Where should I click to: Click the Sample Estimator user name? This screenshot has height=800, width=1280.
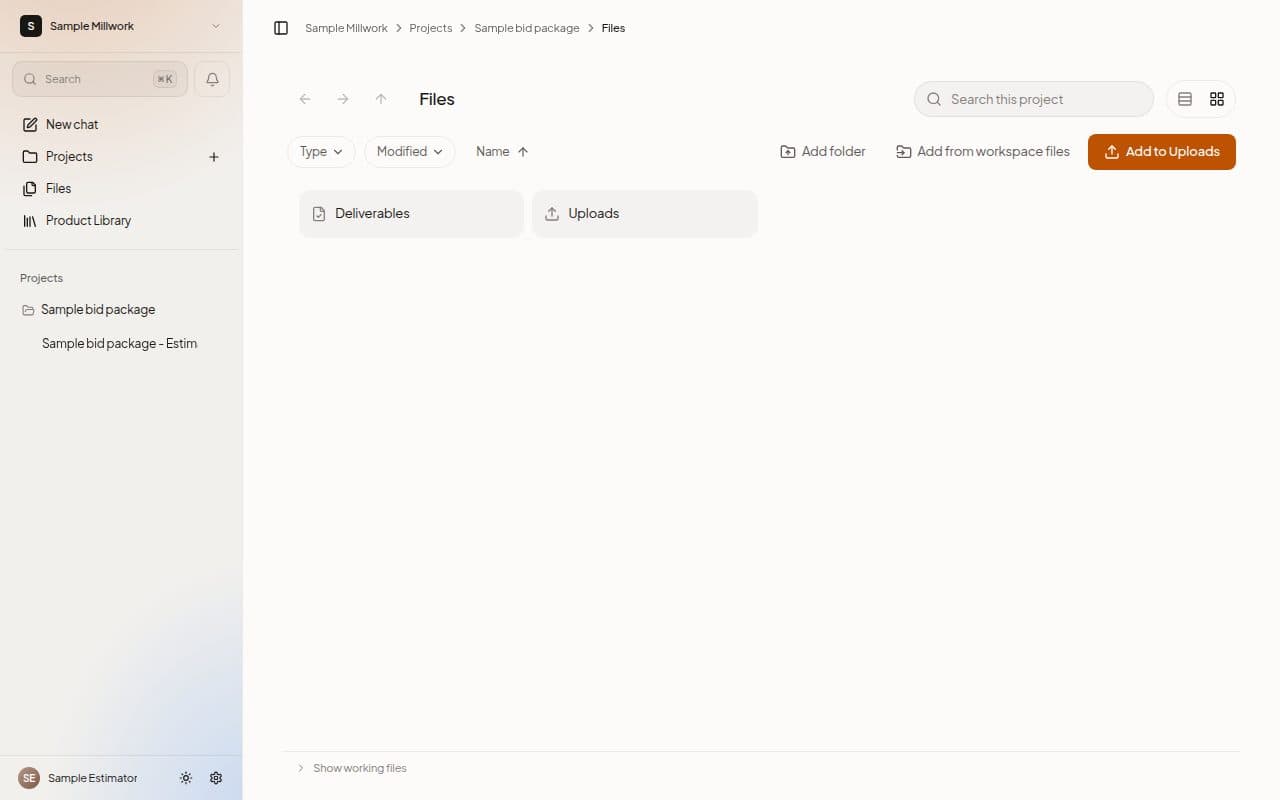(x=93, y=778)
